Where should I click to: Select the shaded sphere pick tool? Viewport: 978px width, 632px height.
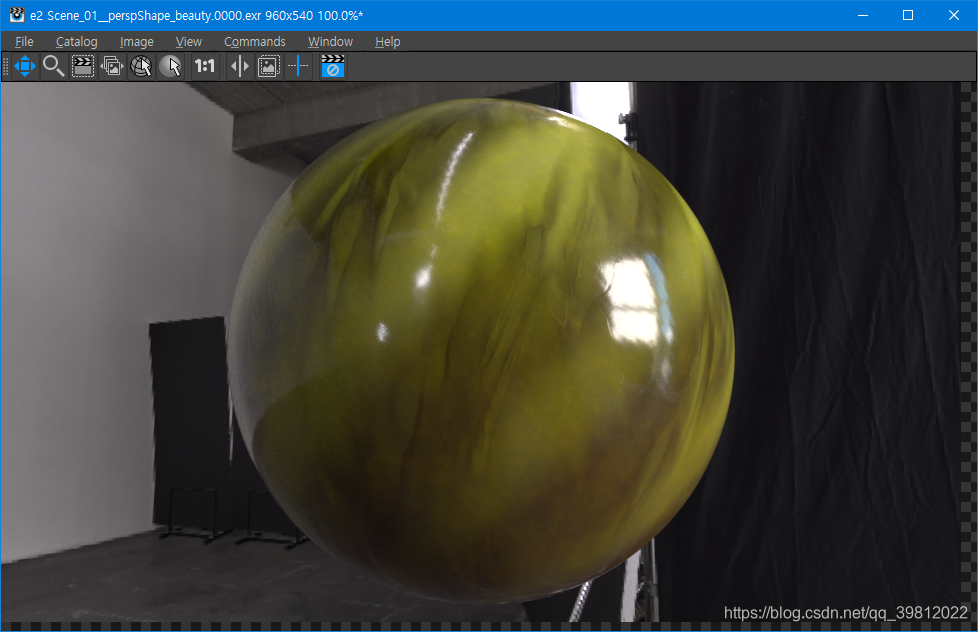click(170, 66)
